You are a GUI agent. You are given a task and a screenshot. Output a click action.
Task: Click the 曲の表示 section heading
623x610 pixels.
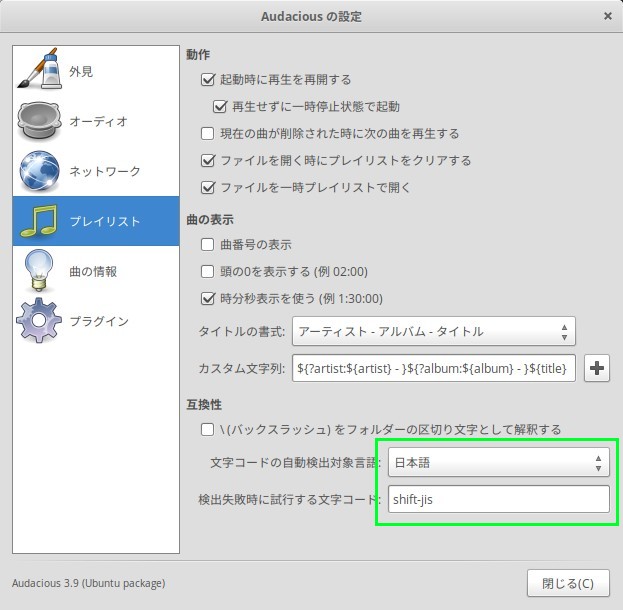tap(210, 219)
